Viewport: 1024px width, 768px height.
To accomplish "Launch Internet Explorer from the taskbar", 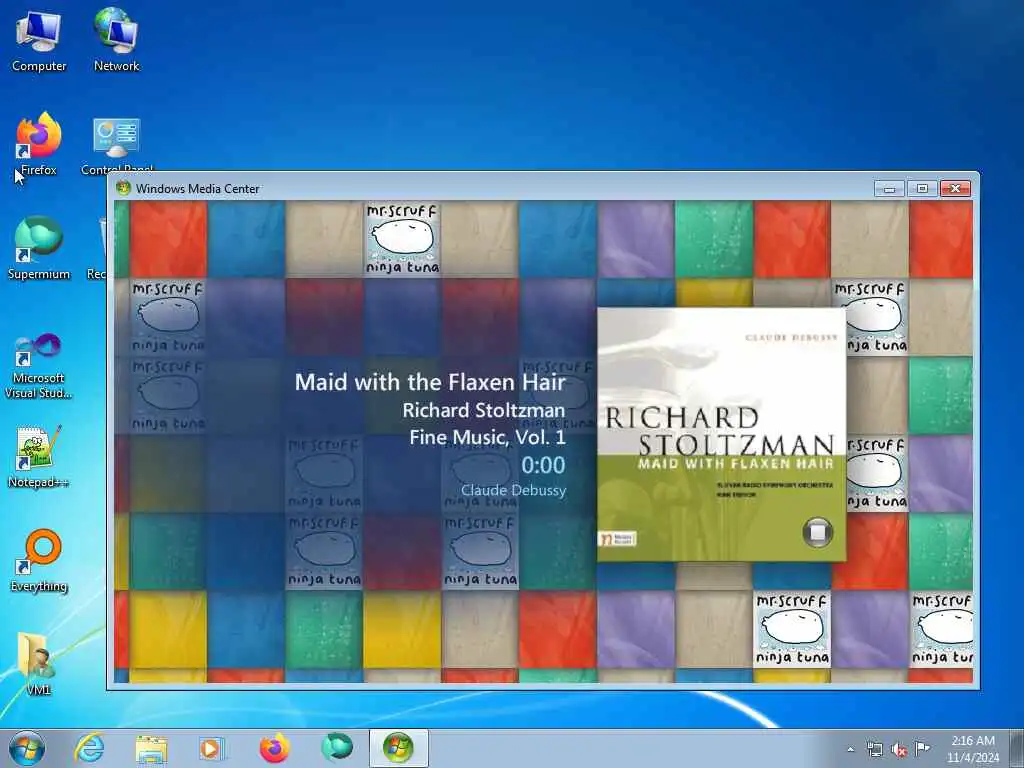I will (89, 748).
